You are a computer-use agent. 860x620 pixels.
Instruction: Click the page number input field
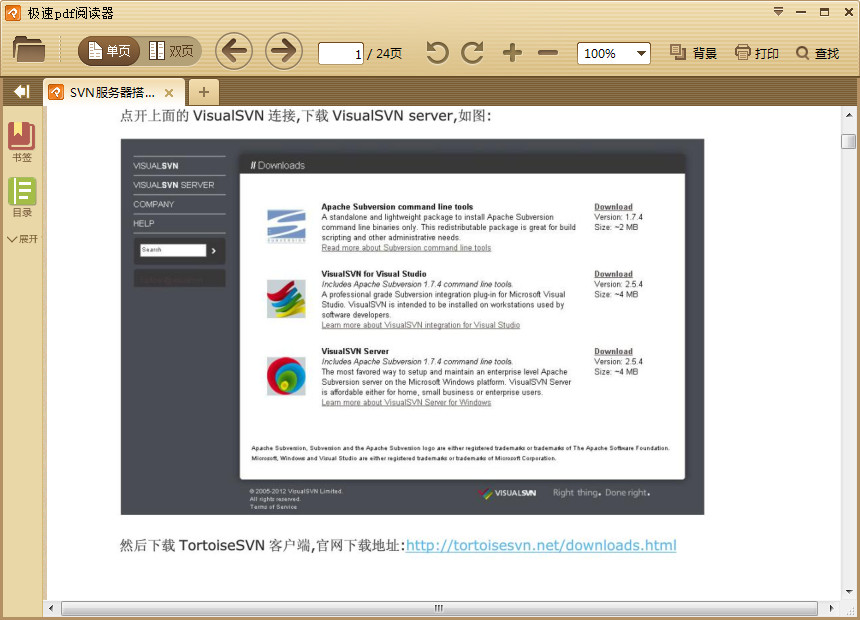[x=341, y=54]
